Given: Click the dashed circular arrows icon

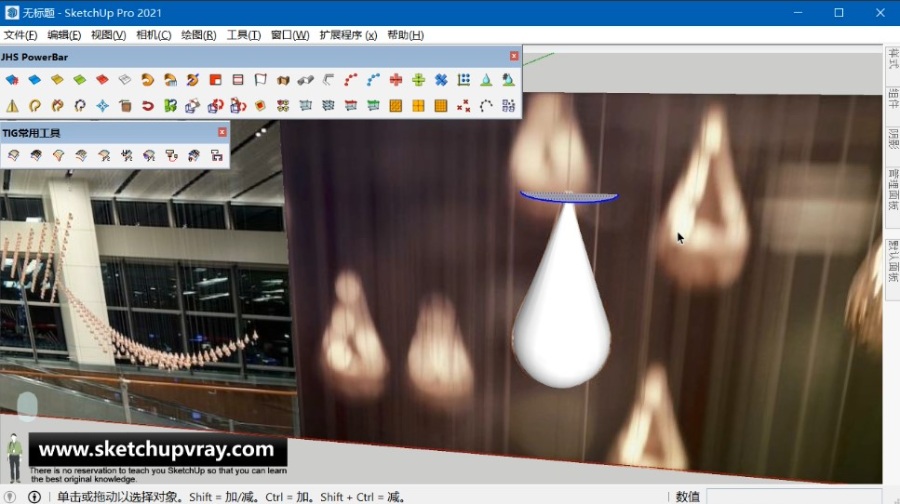Looking at the screenshot, I should [80, 106].
